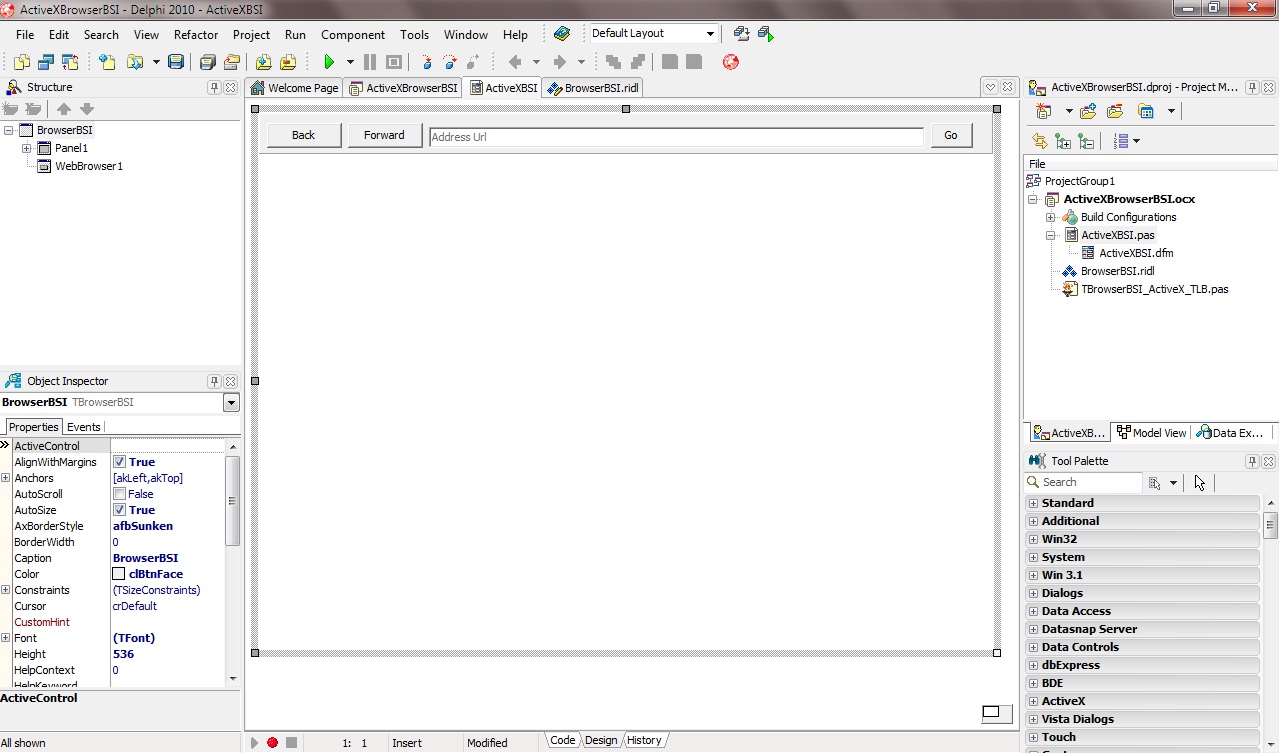Image resolution: width=1279 pixels, height=753 pixels.
Task: Click the Collapse all nodes icon in Project Manager
Action: pyautogui.click(x=1086, y=142)
